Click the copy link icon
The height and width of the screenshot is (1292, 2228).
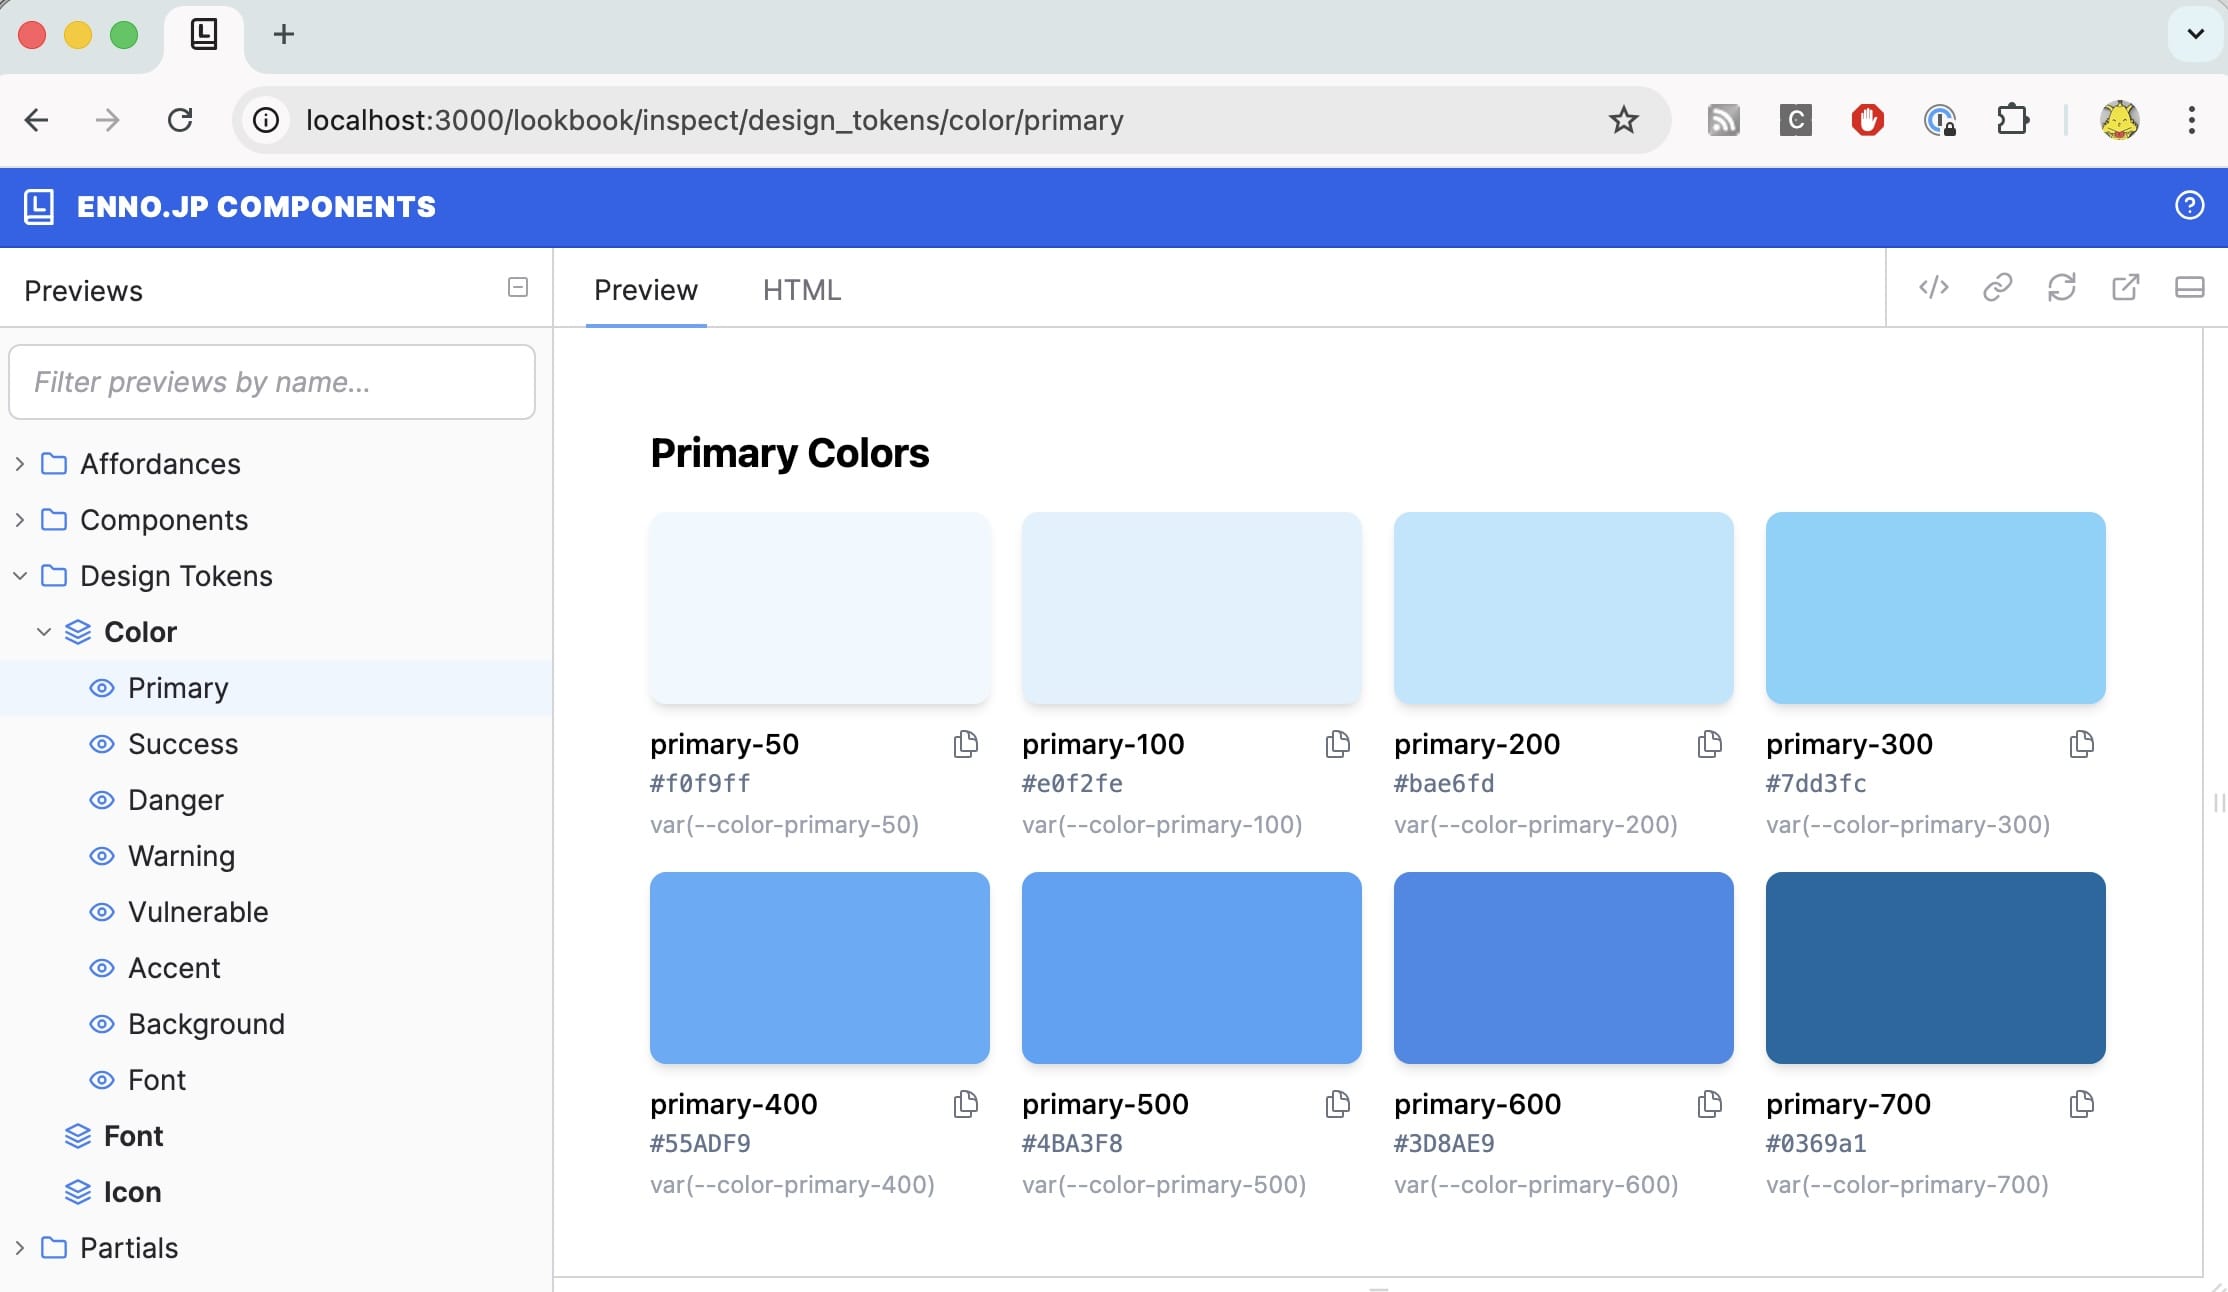point(1997,288)
